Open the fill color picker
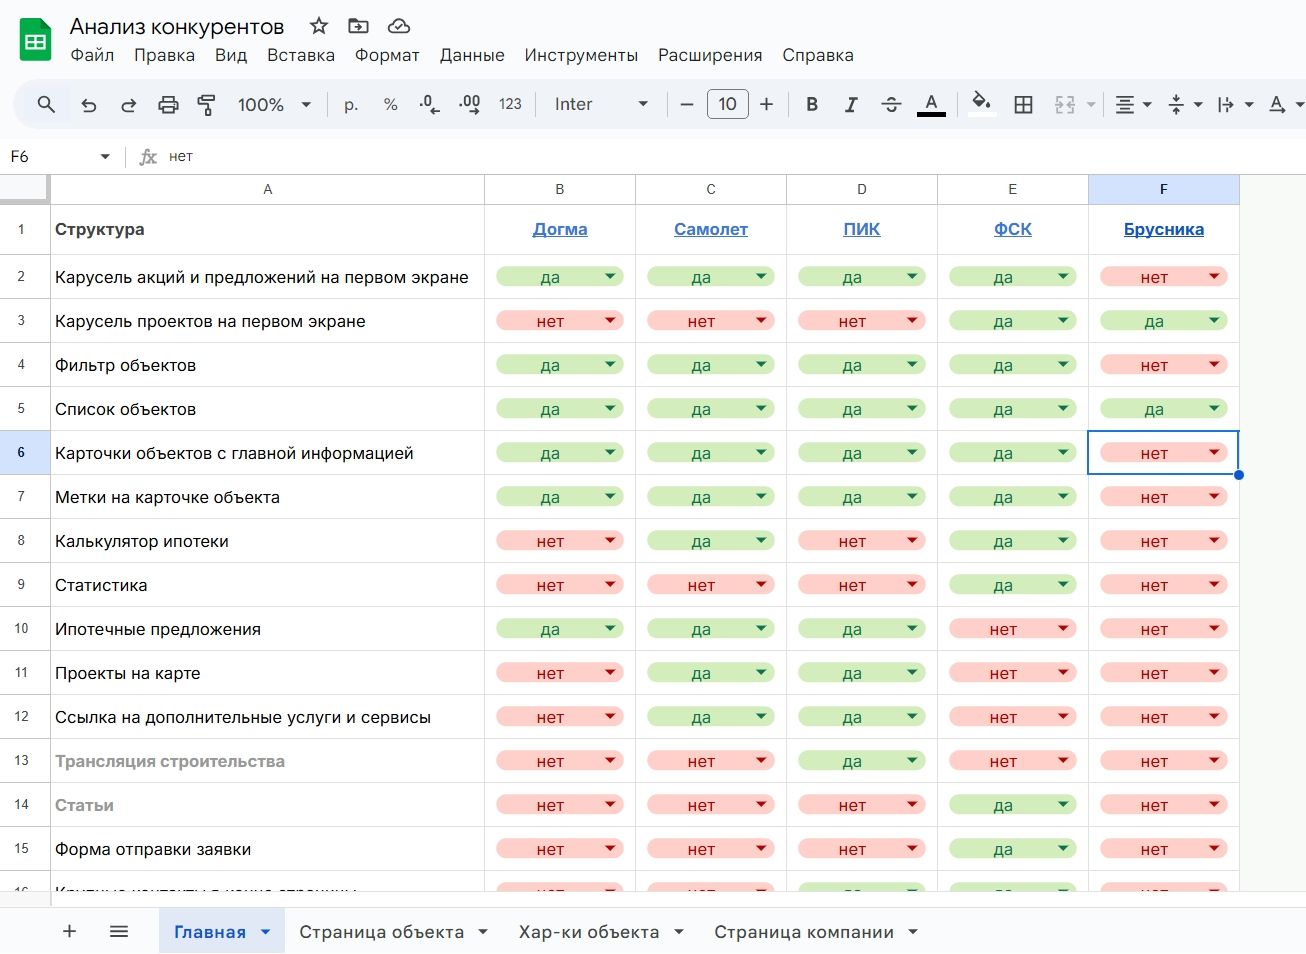This screenshot has width=1306, height=954. (982, 104)
